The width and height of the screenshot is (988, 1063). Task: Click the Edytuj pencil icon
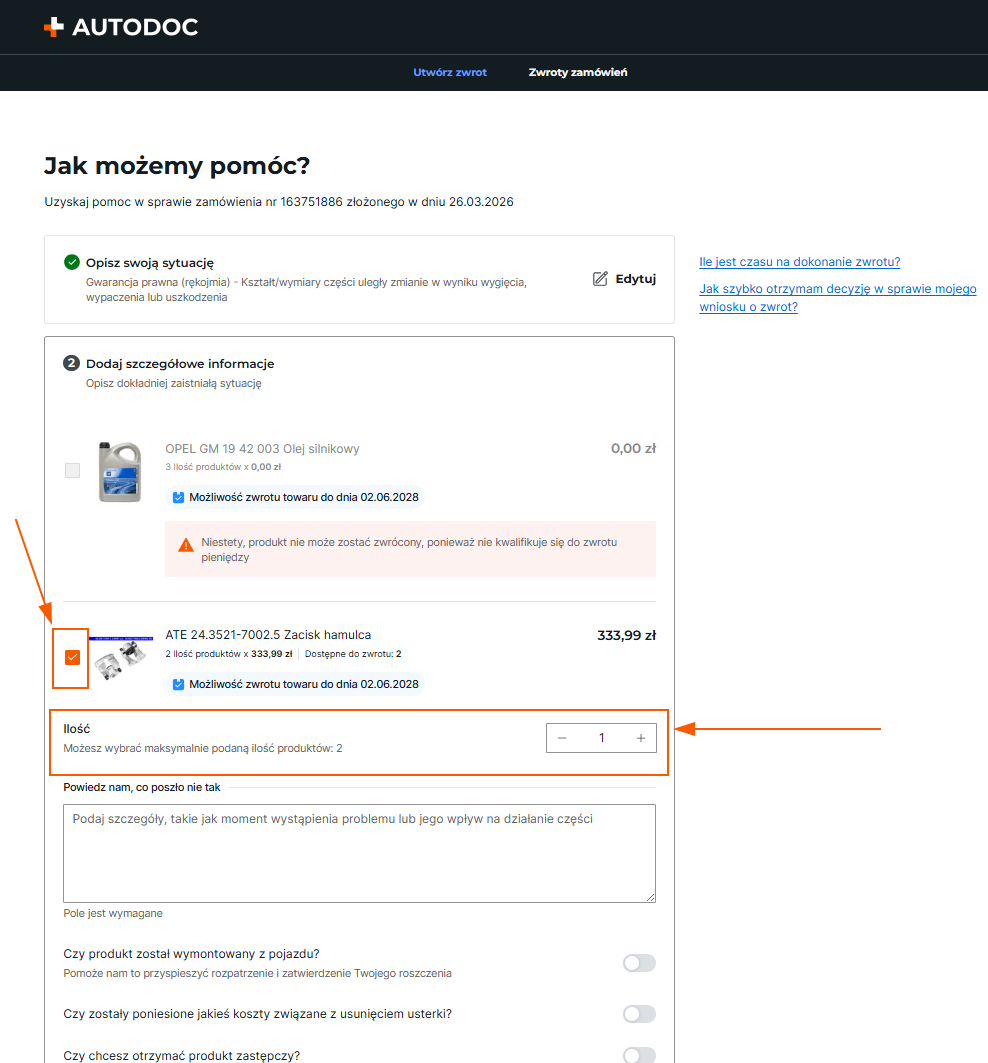click(x=600, y=279)
